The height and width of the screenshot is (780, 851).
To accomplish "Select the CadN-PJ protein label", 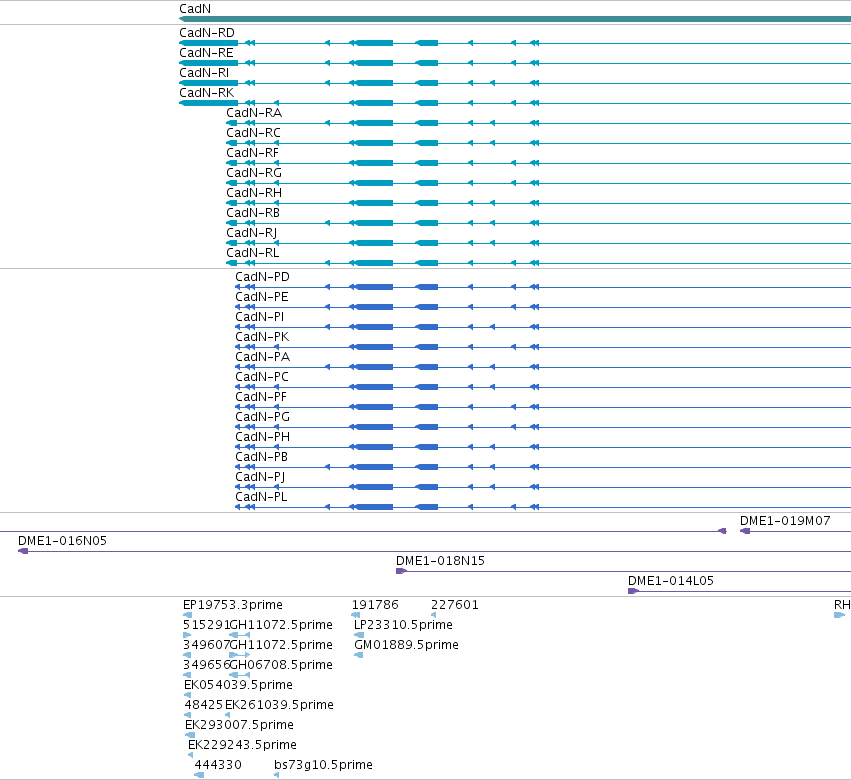I will click(x=260, y=477).
